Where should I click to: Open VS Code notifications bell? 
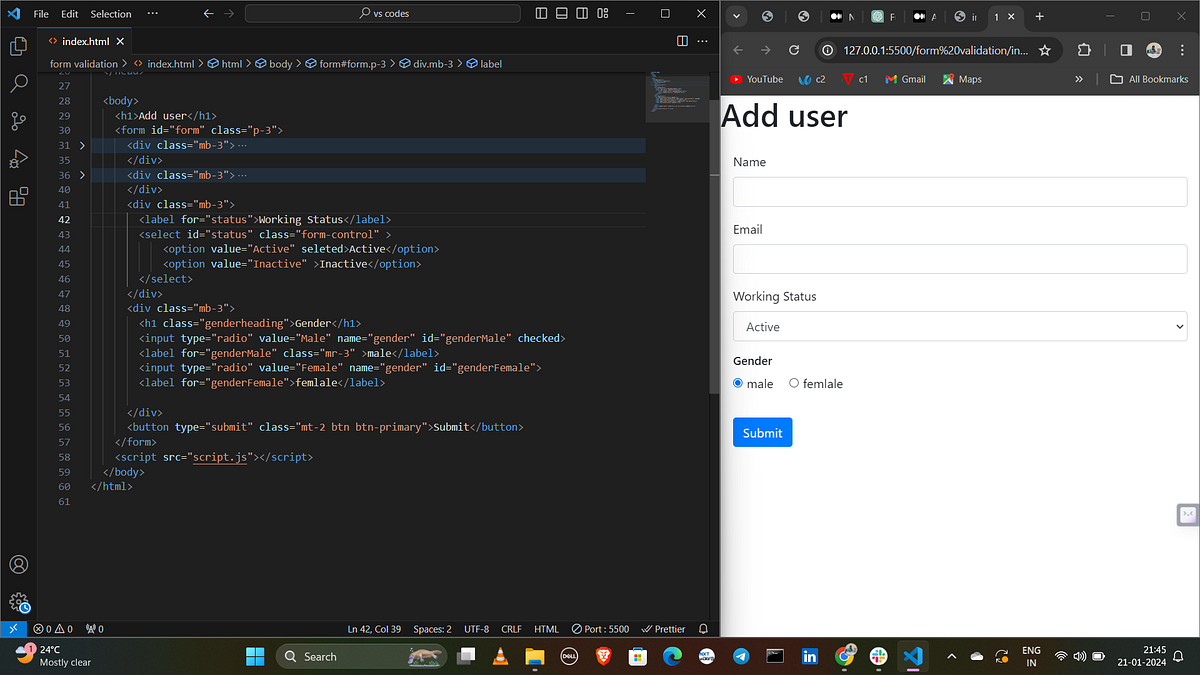(x=704, y=629)
